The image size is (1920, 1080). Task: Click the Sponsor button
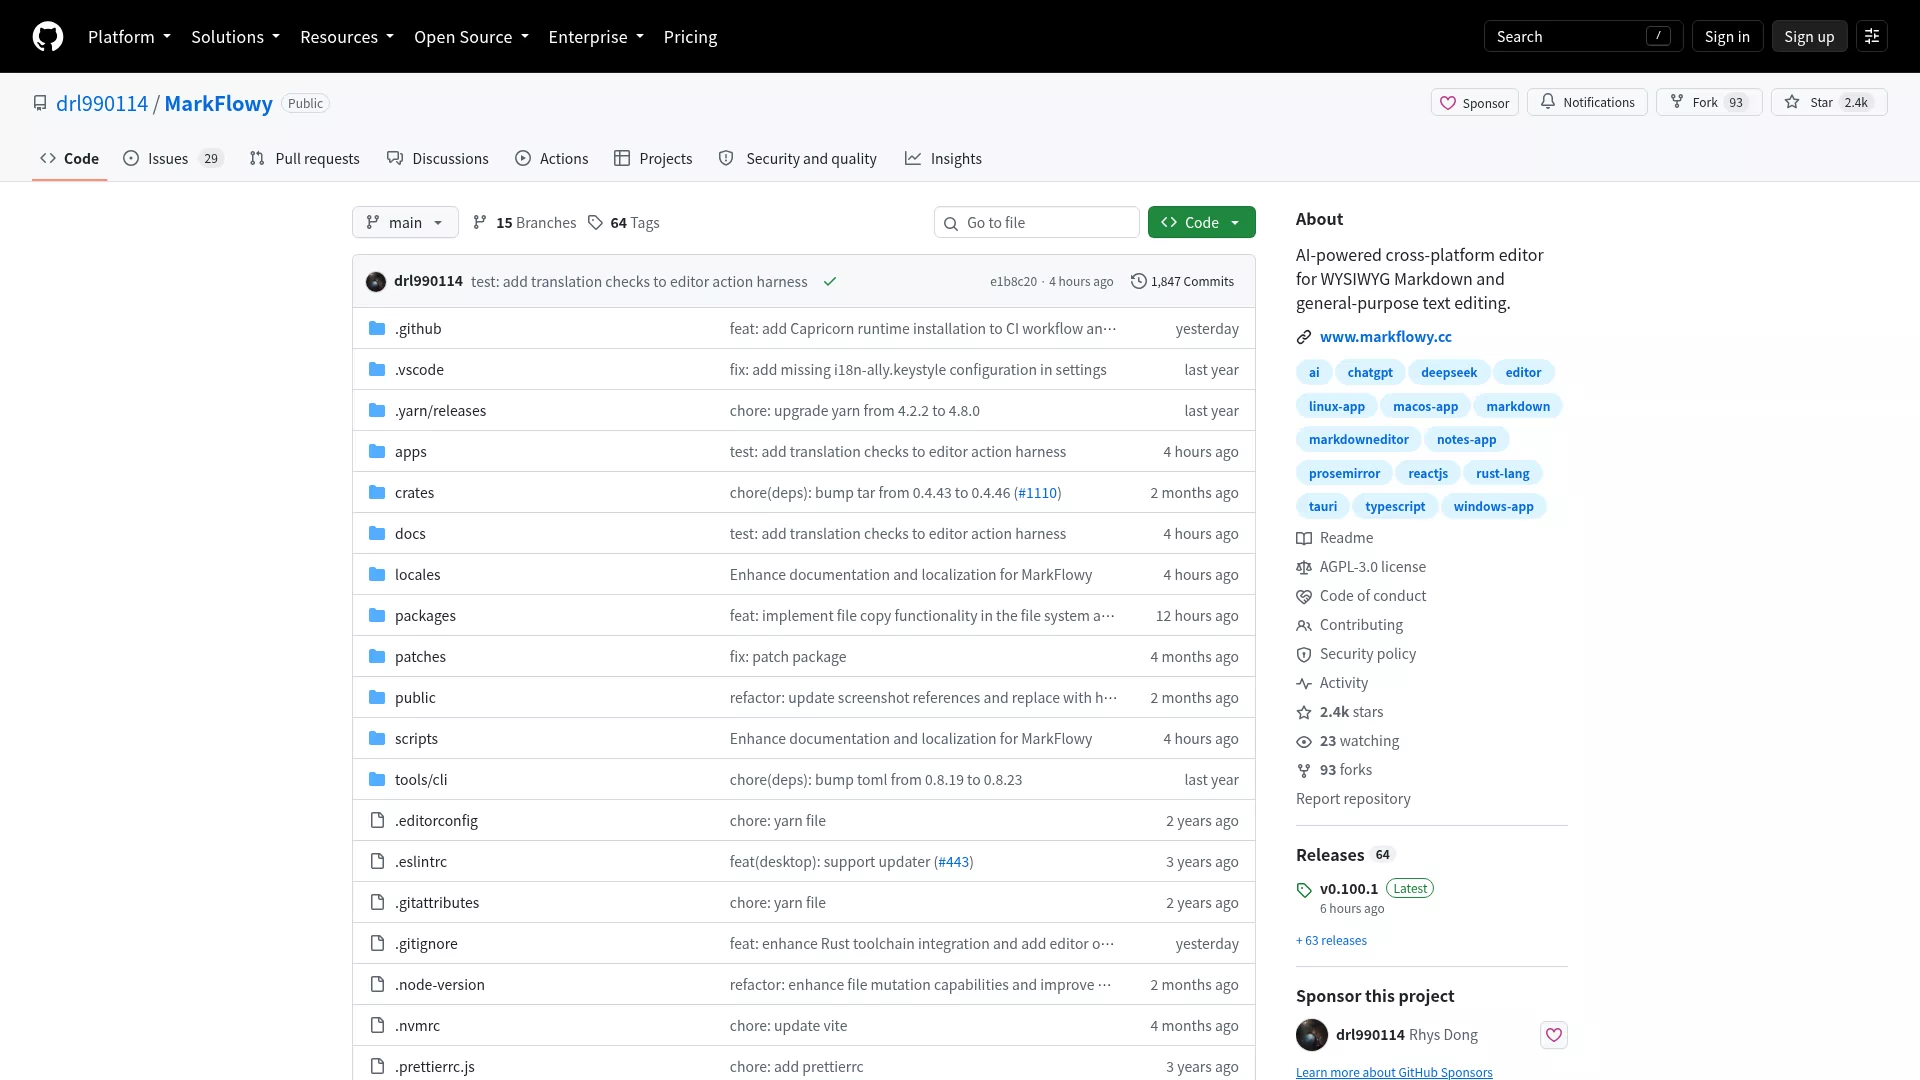(1474, 102)
